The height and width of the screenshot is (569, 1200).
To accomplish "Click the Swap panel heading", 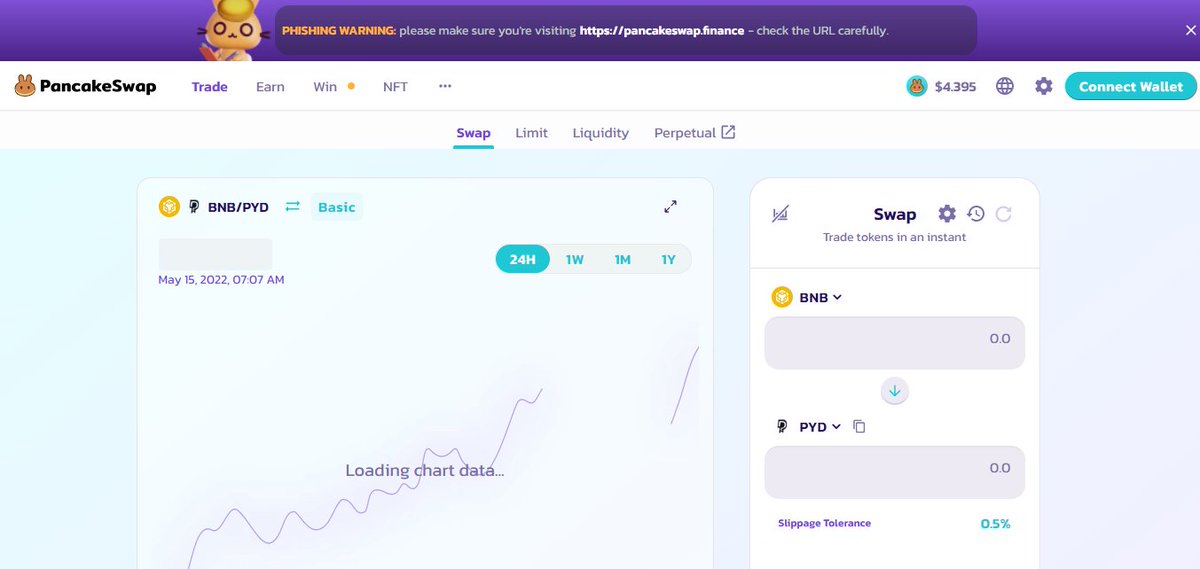I will click(x=895, y=214).
